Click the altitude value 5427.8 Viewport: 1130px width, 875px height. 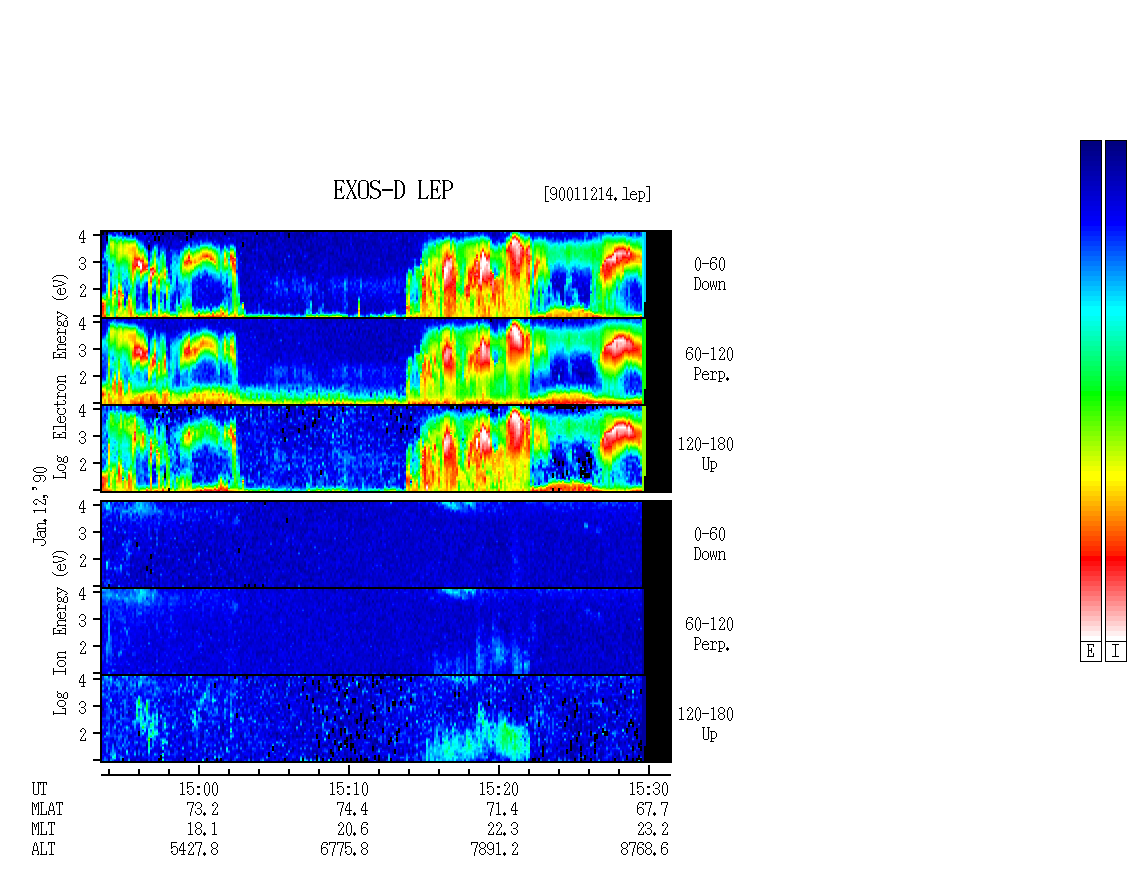(x=195, y=850)
